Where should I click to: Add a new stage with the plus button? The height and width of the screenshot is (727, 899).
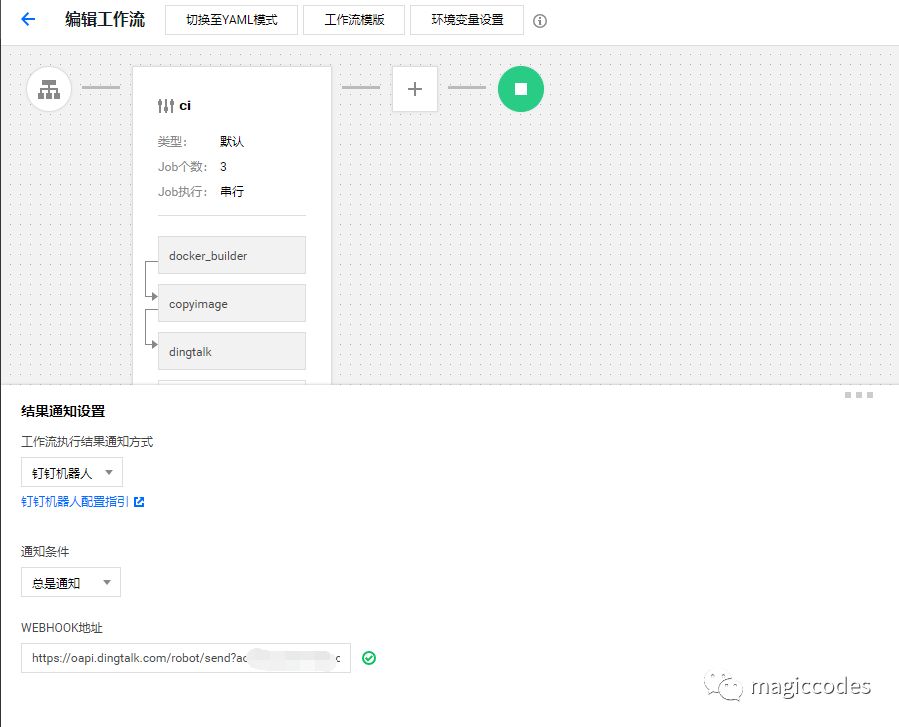pos(415,89)
